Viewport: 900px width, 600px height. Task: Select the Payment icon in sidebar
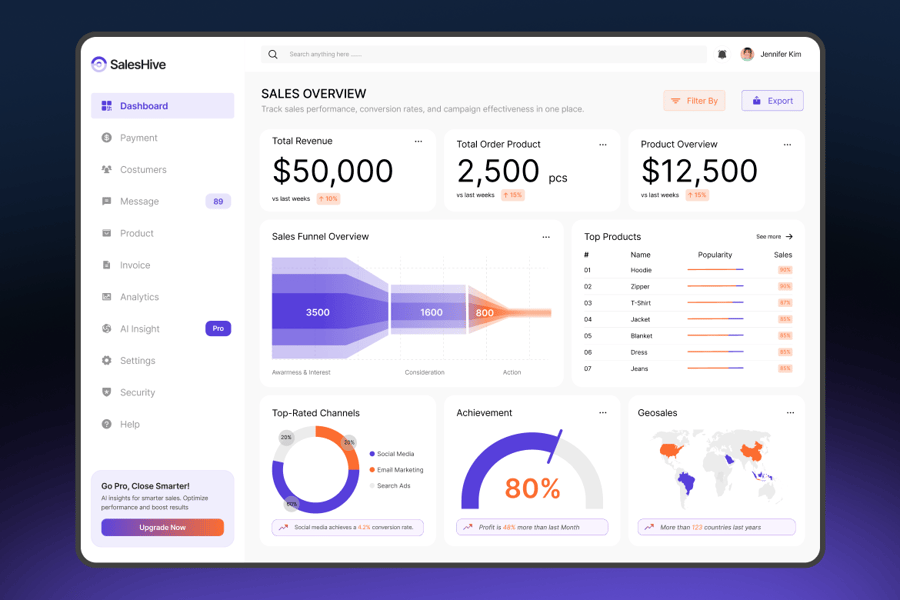pyautogui.click(x=107, y=138)
